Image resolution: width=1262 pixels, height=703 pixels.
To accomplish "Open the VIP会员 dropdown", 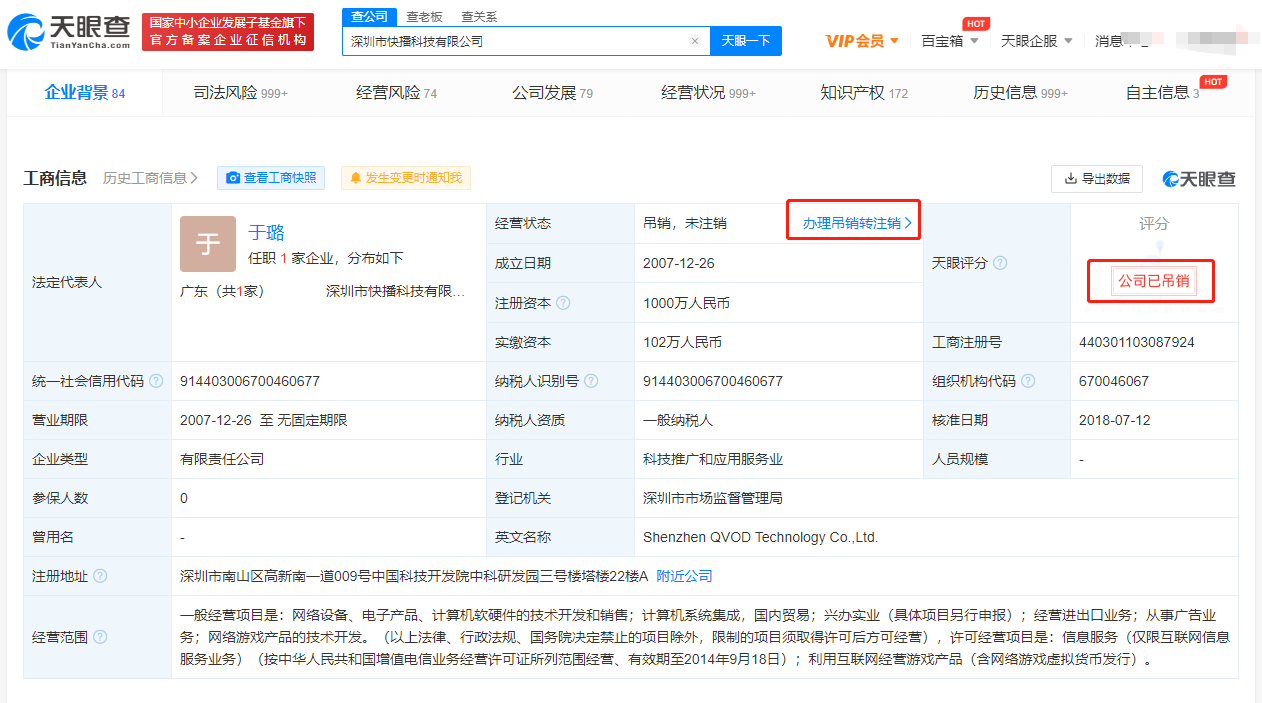I will 862,41.
